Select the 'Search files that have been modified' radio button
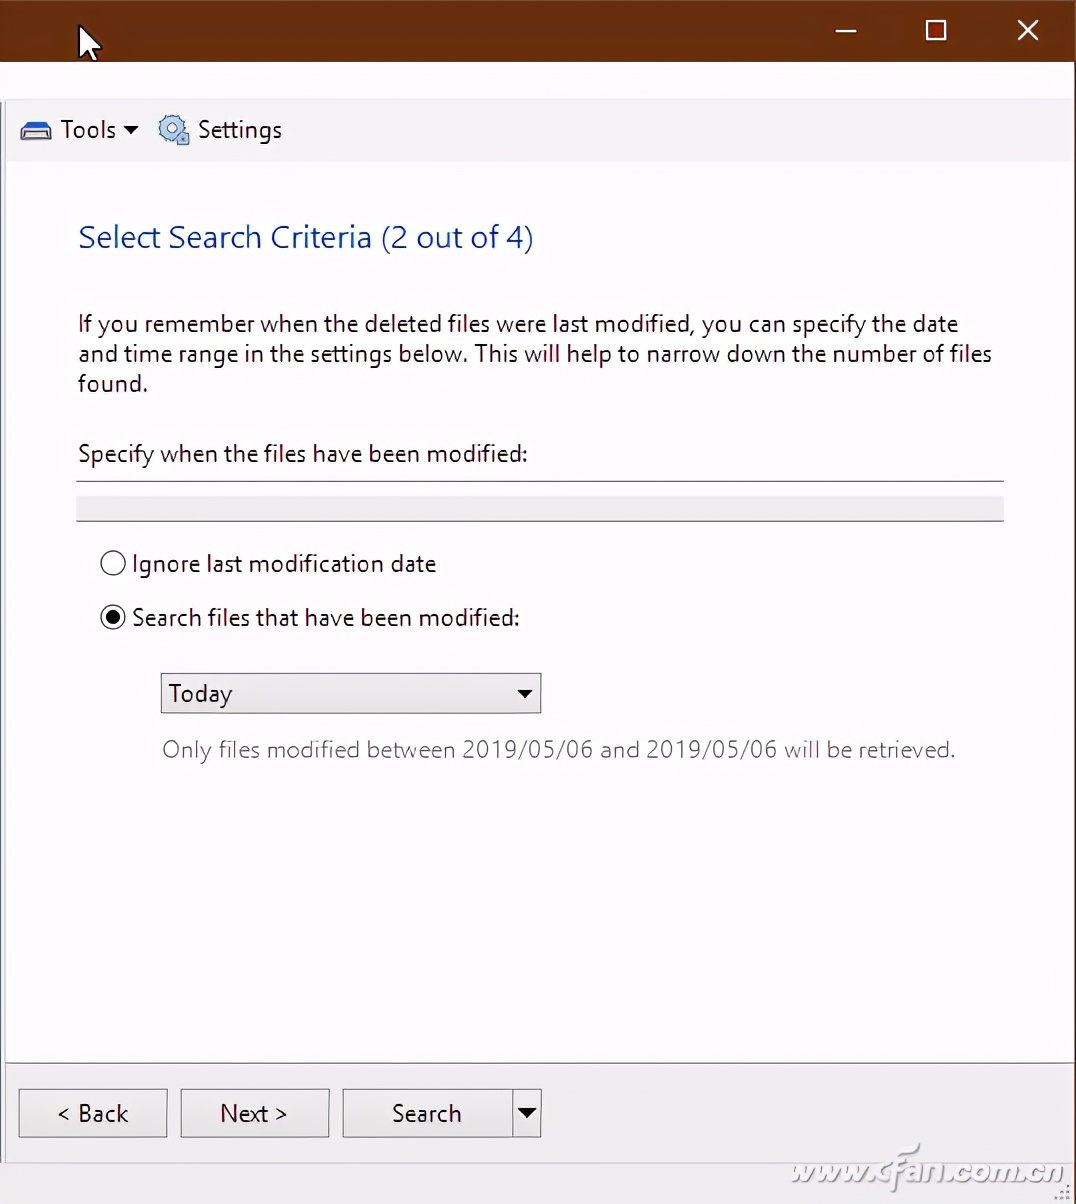The image size is (1076, 1204). point(113,618)
